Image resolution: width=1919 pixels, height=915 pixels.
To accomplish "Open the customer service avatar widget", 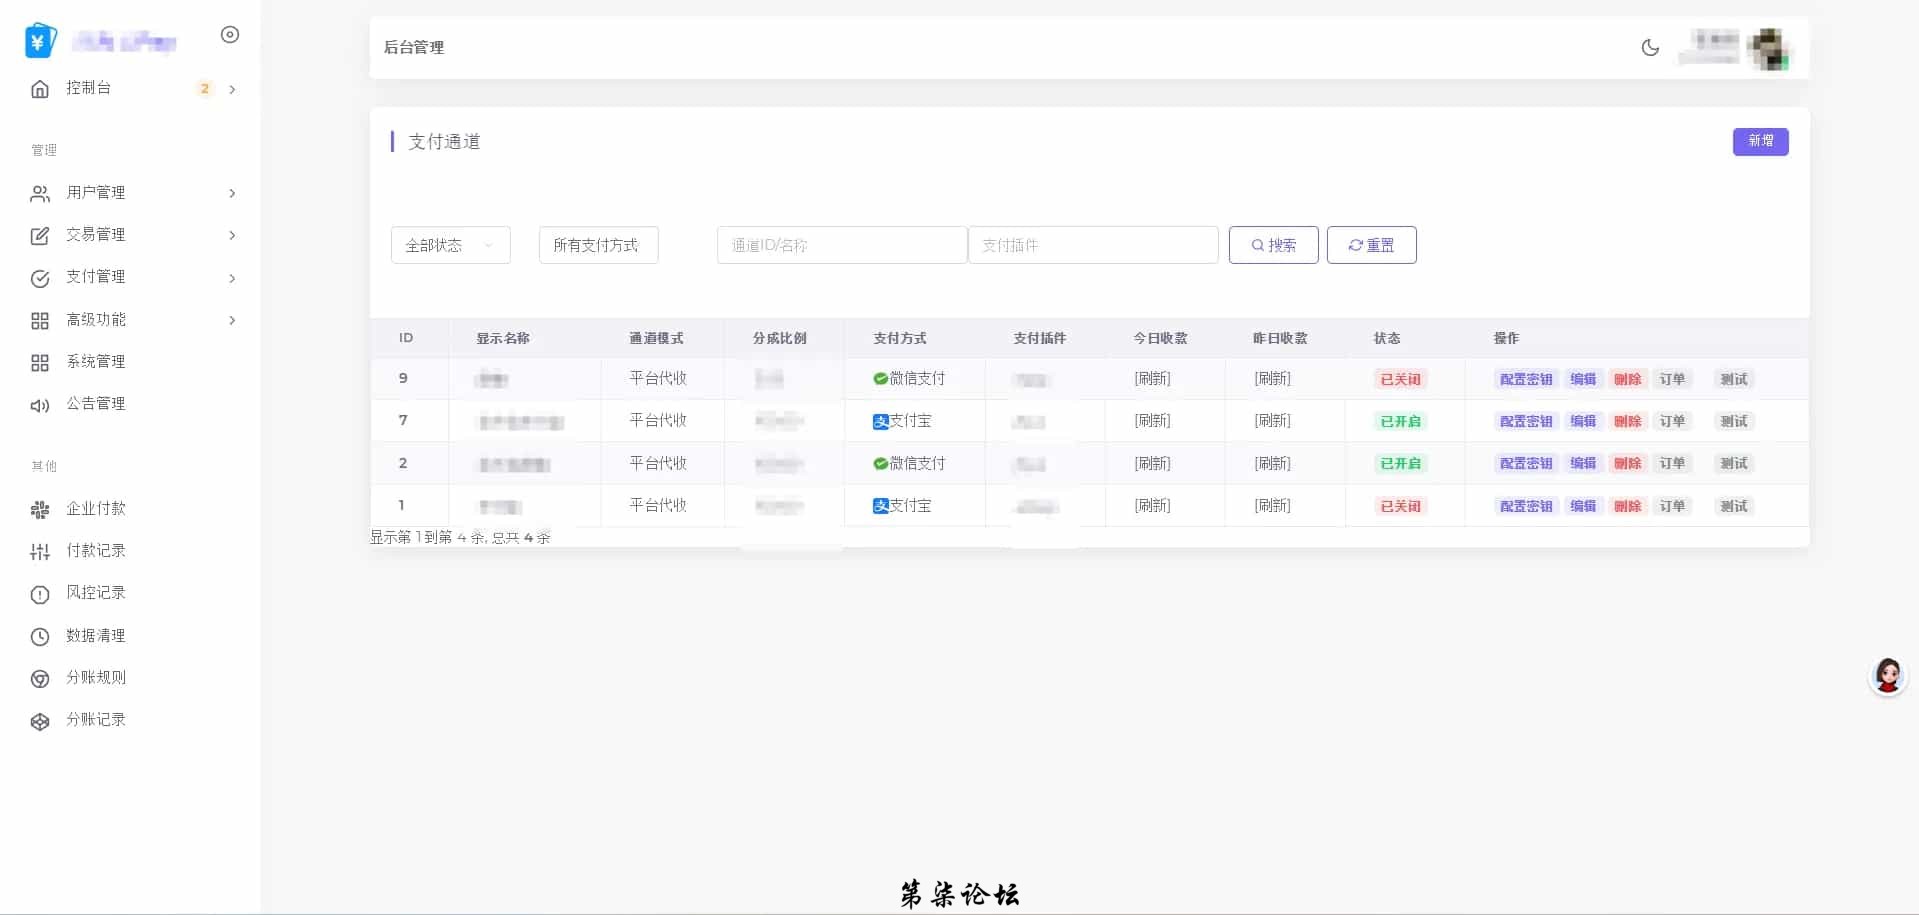I will (x=1887, y=677).
